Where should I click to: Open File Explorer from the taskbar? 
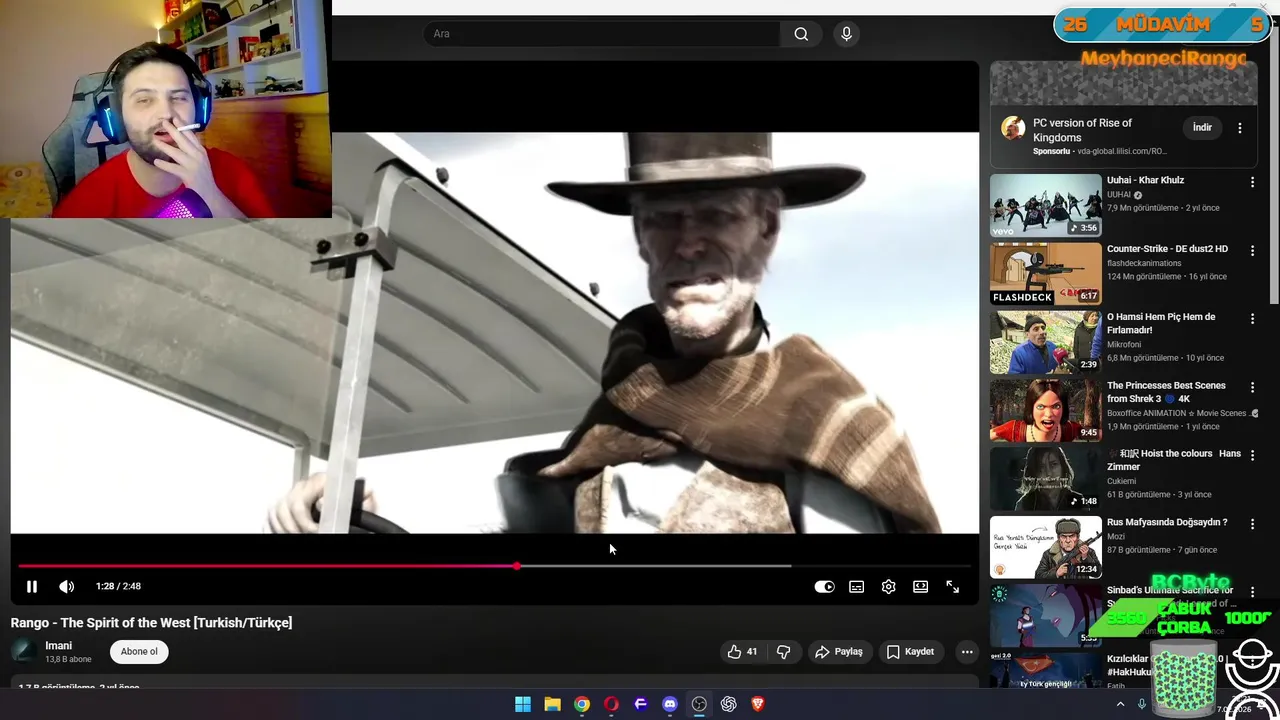(x=552, y=704)
